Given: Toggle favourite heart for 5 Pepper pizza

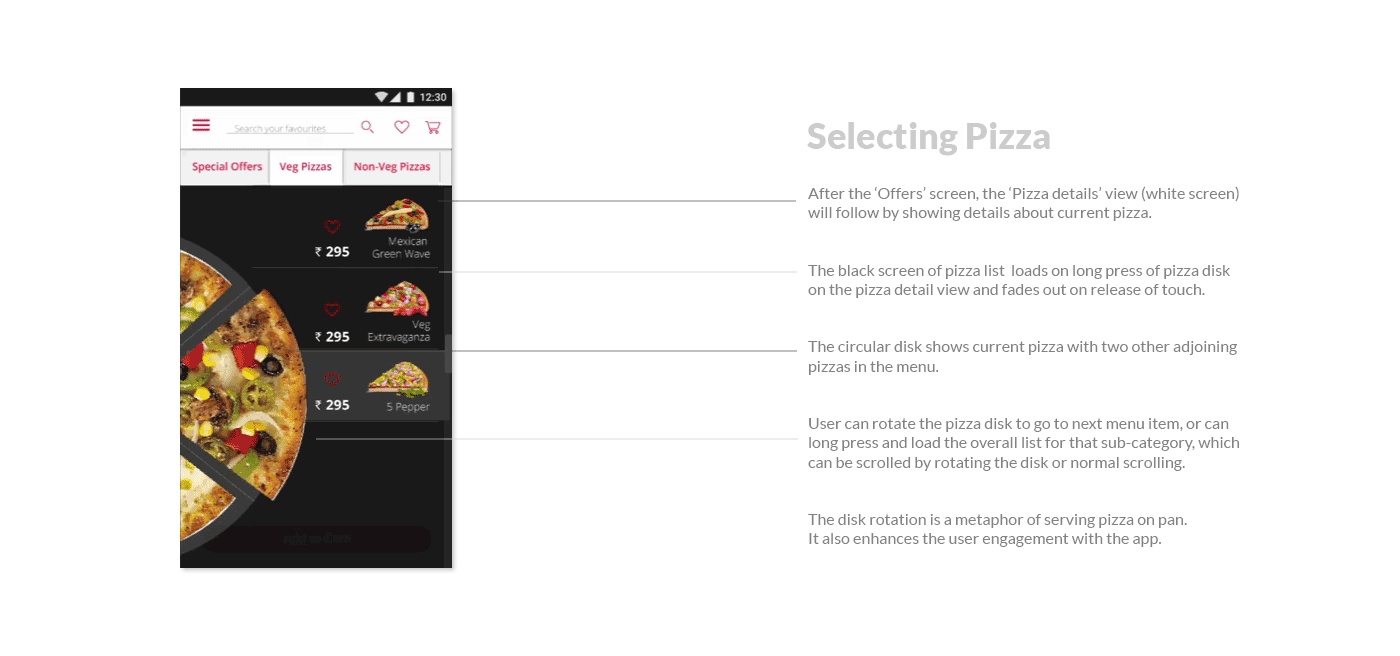Looking at the screenshot, I should [x=332, y=378].
